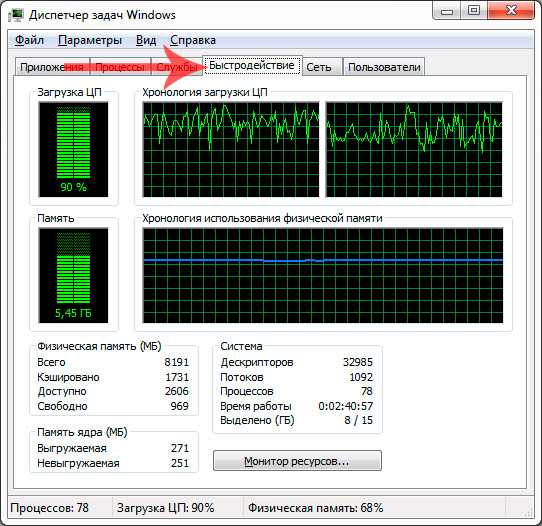The image size is (542, 526).
Task: Switch to the Приложения tab
Action: 52,67
